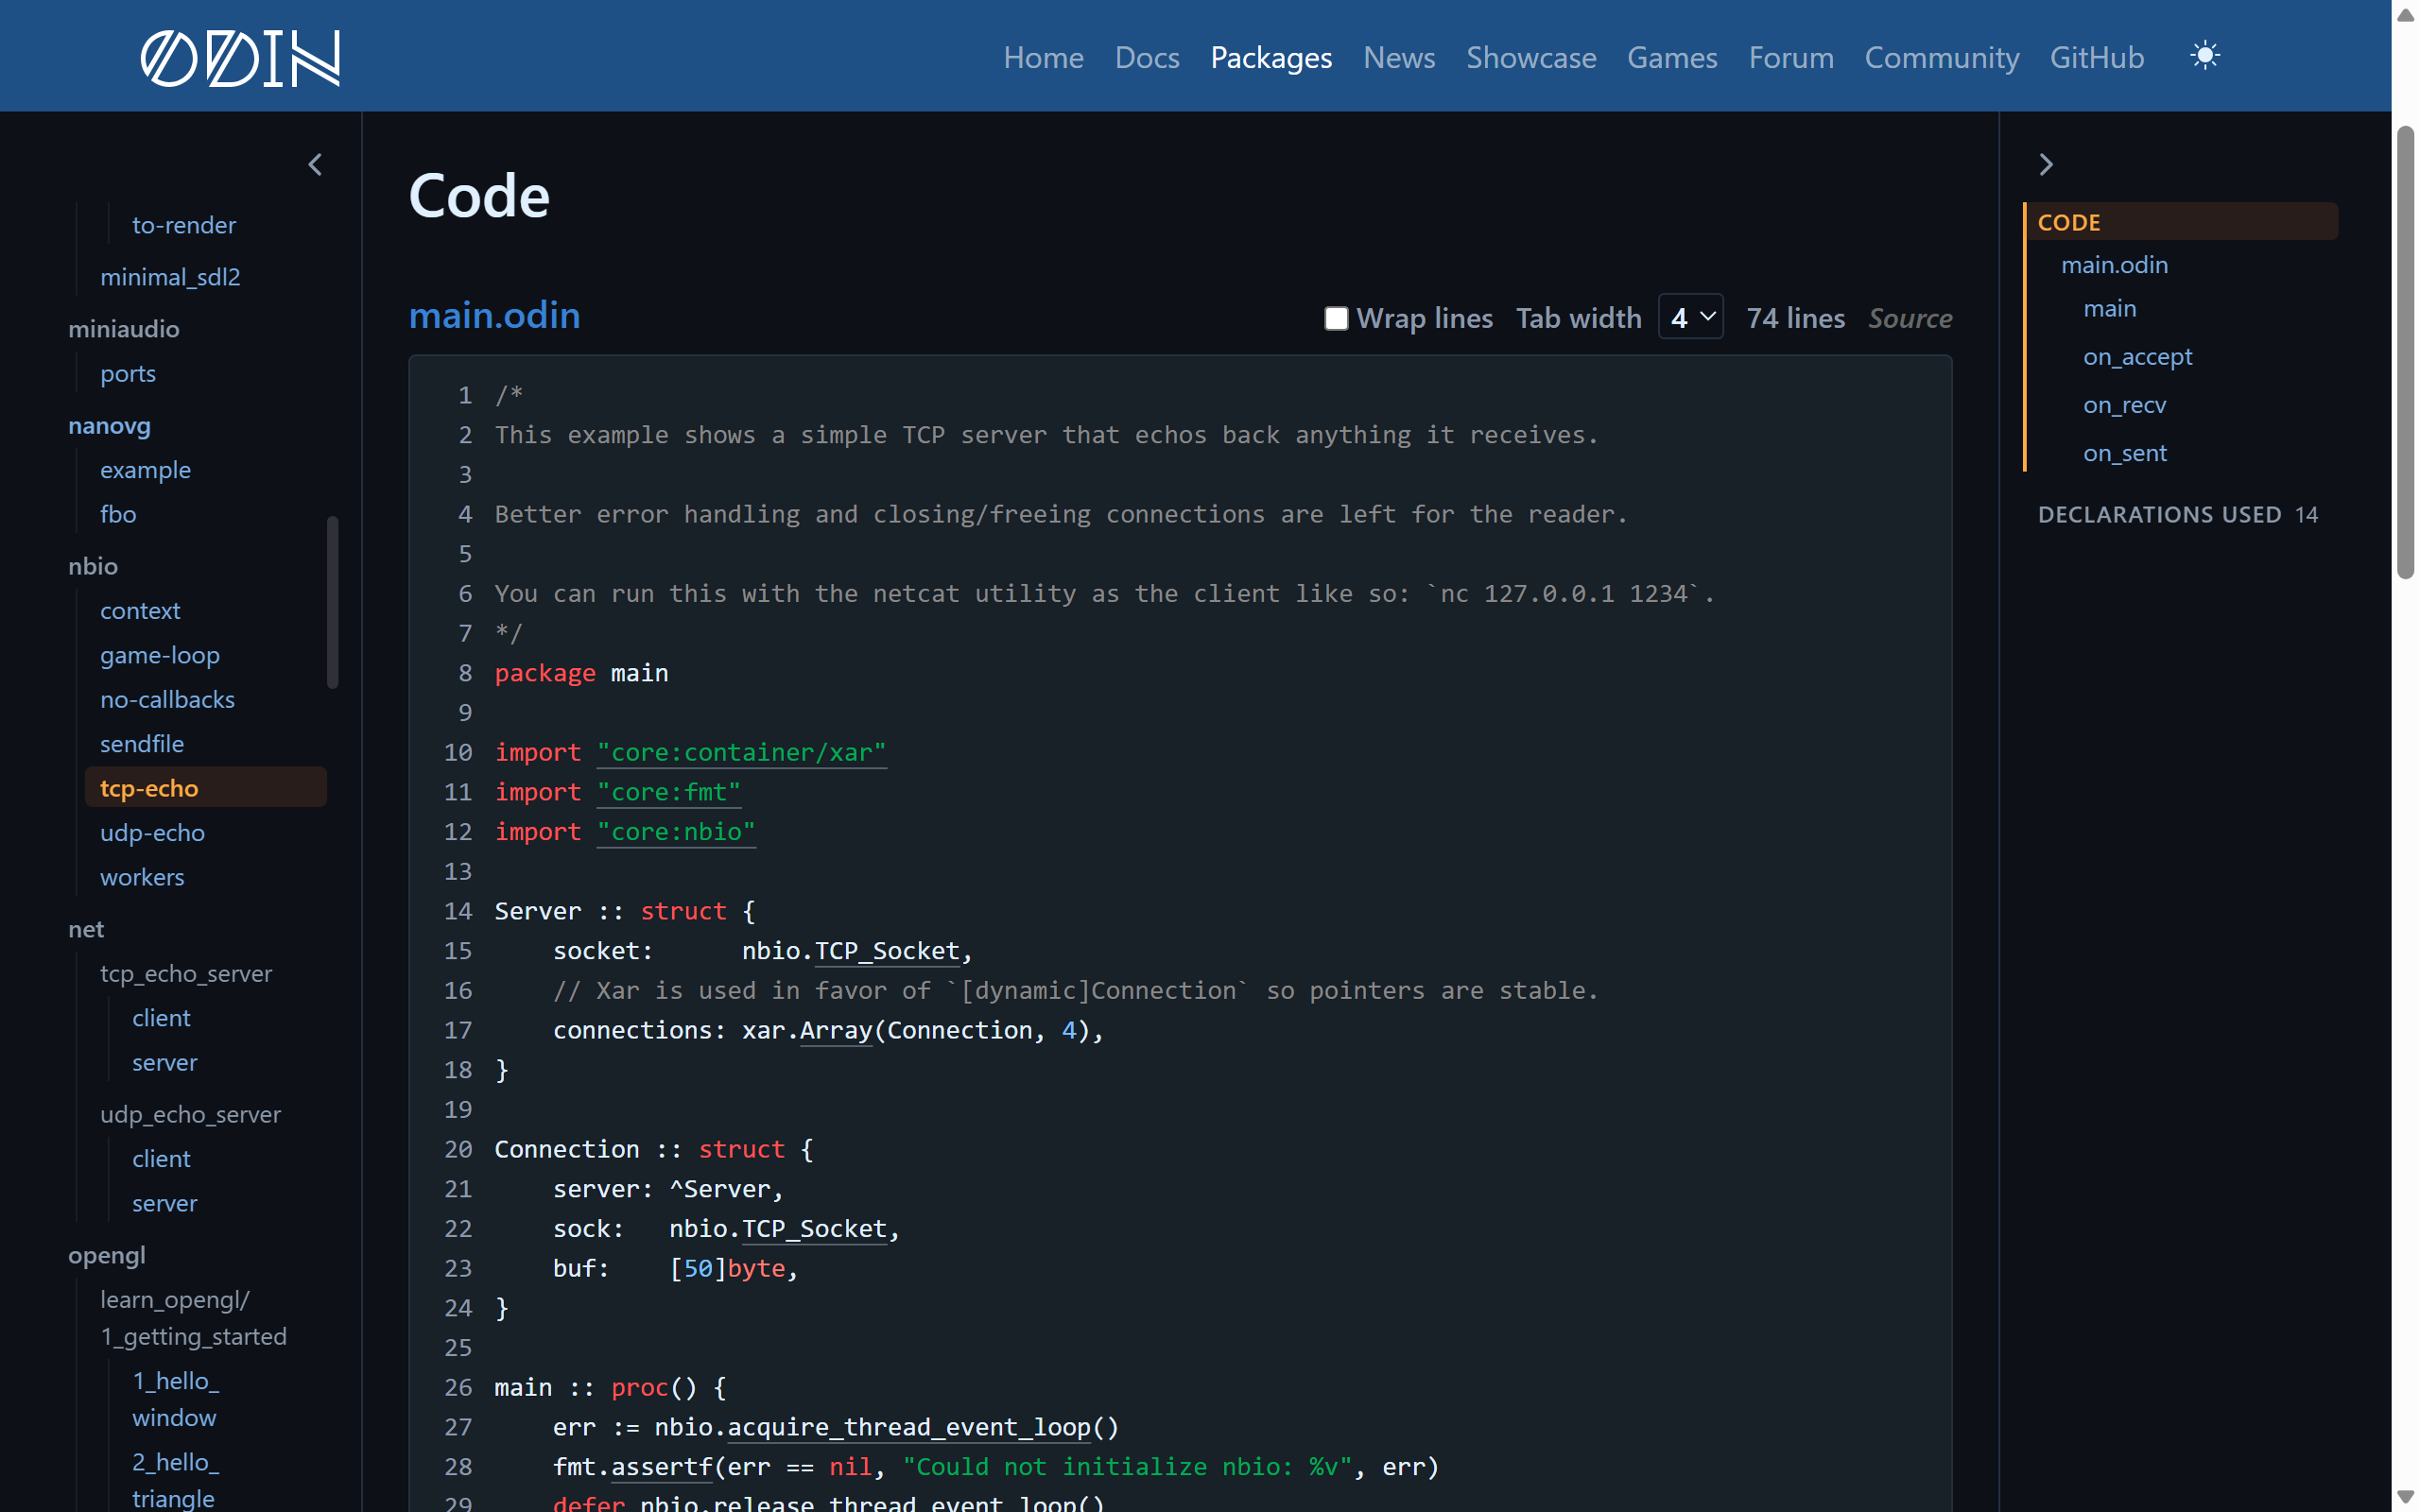Expand the DECLARATIONS USED section
This screenshot has height=1512, width=2420.
pos(2178,514)
